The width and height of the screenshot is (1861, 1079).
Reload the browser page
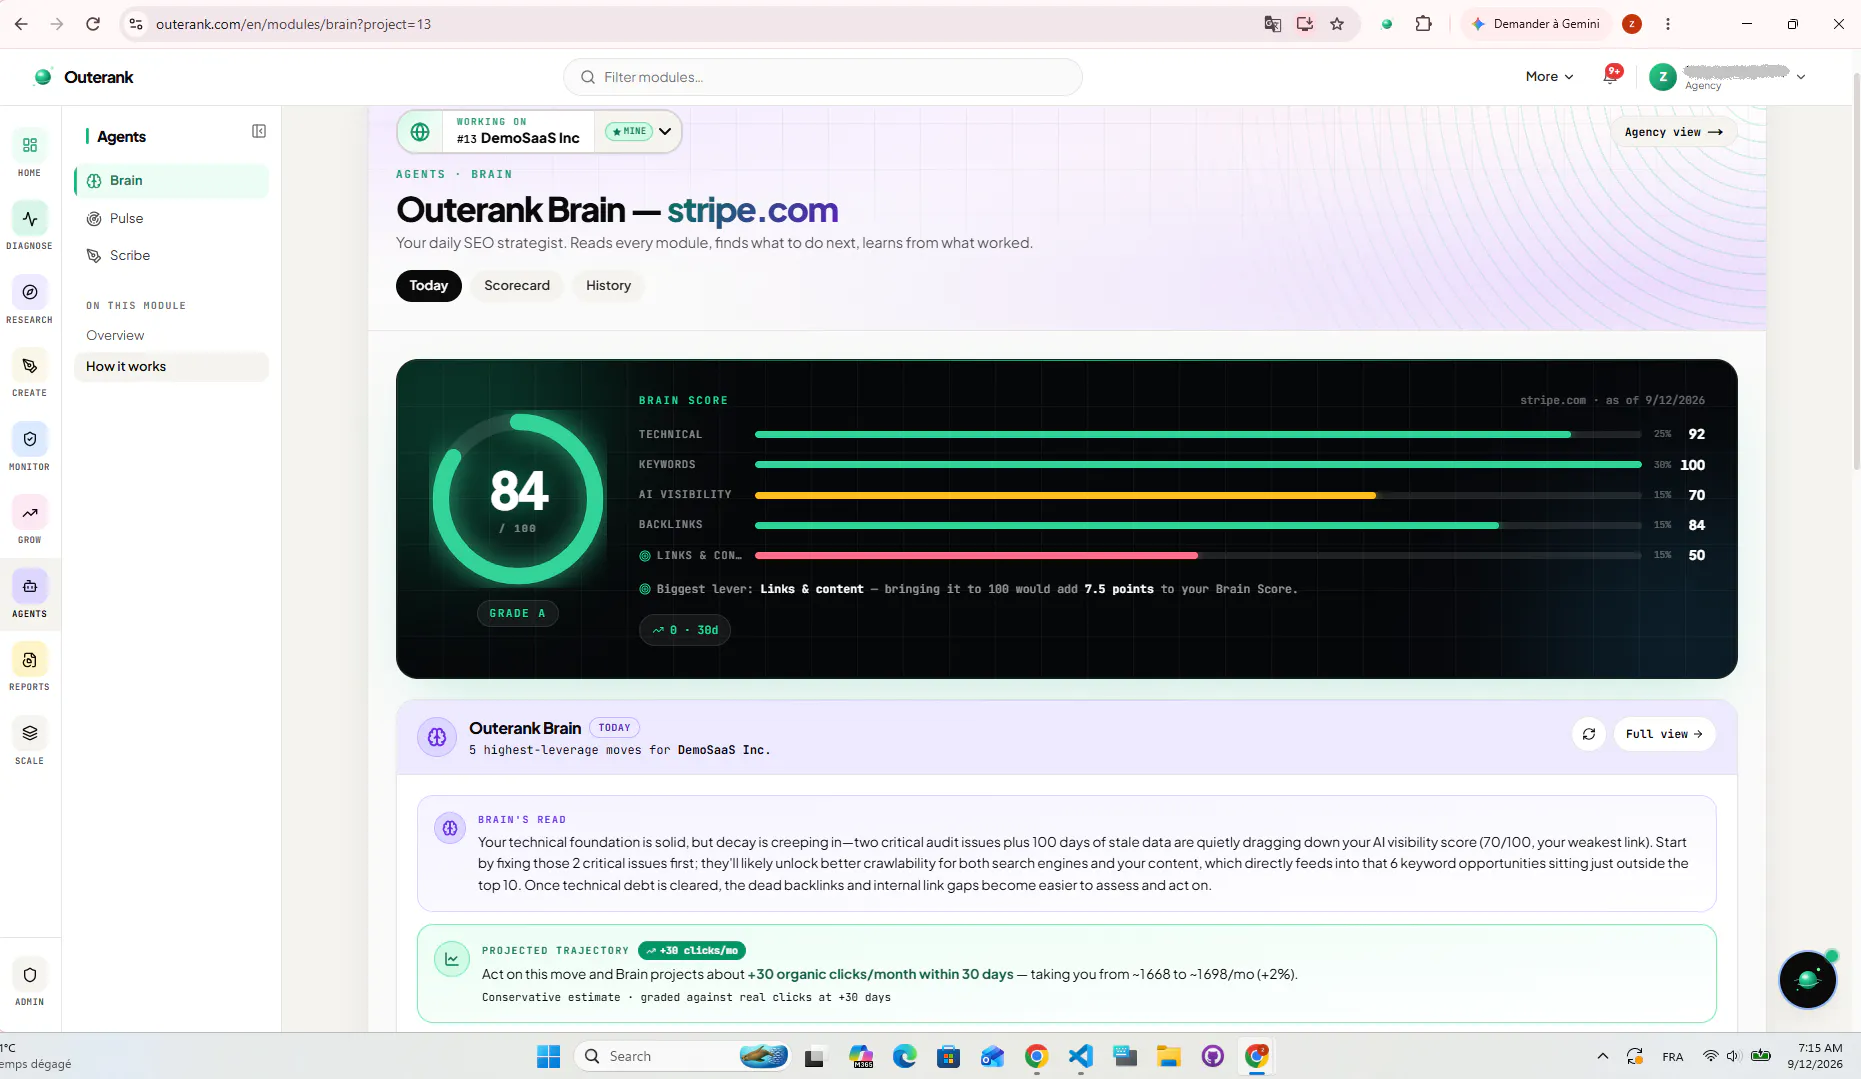tap(93, 24)
